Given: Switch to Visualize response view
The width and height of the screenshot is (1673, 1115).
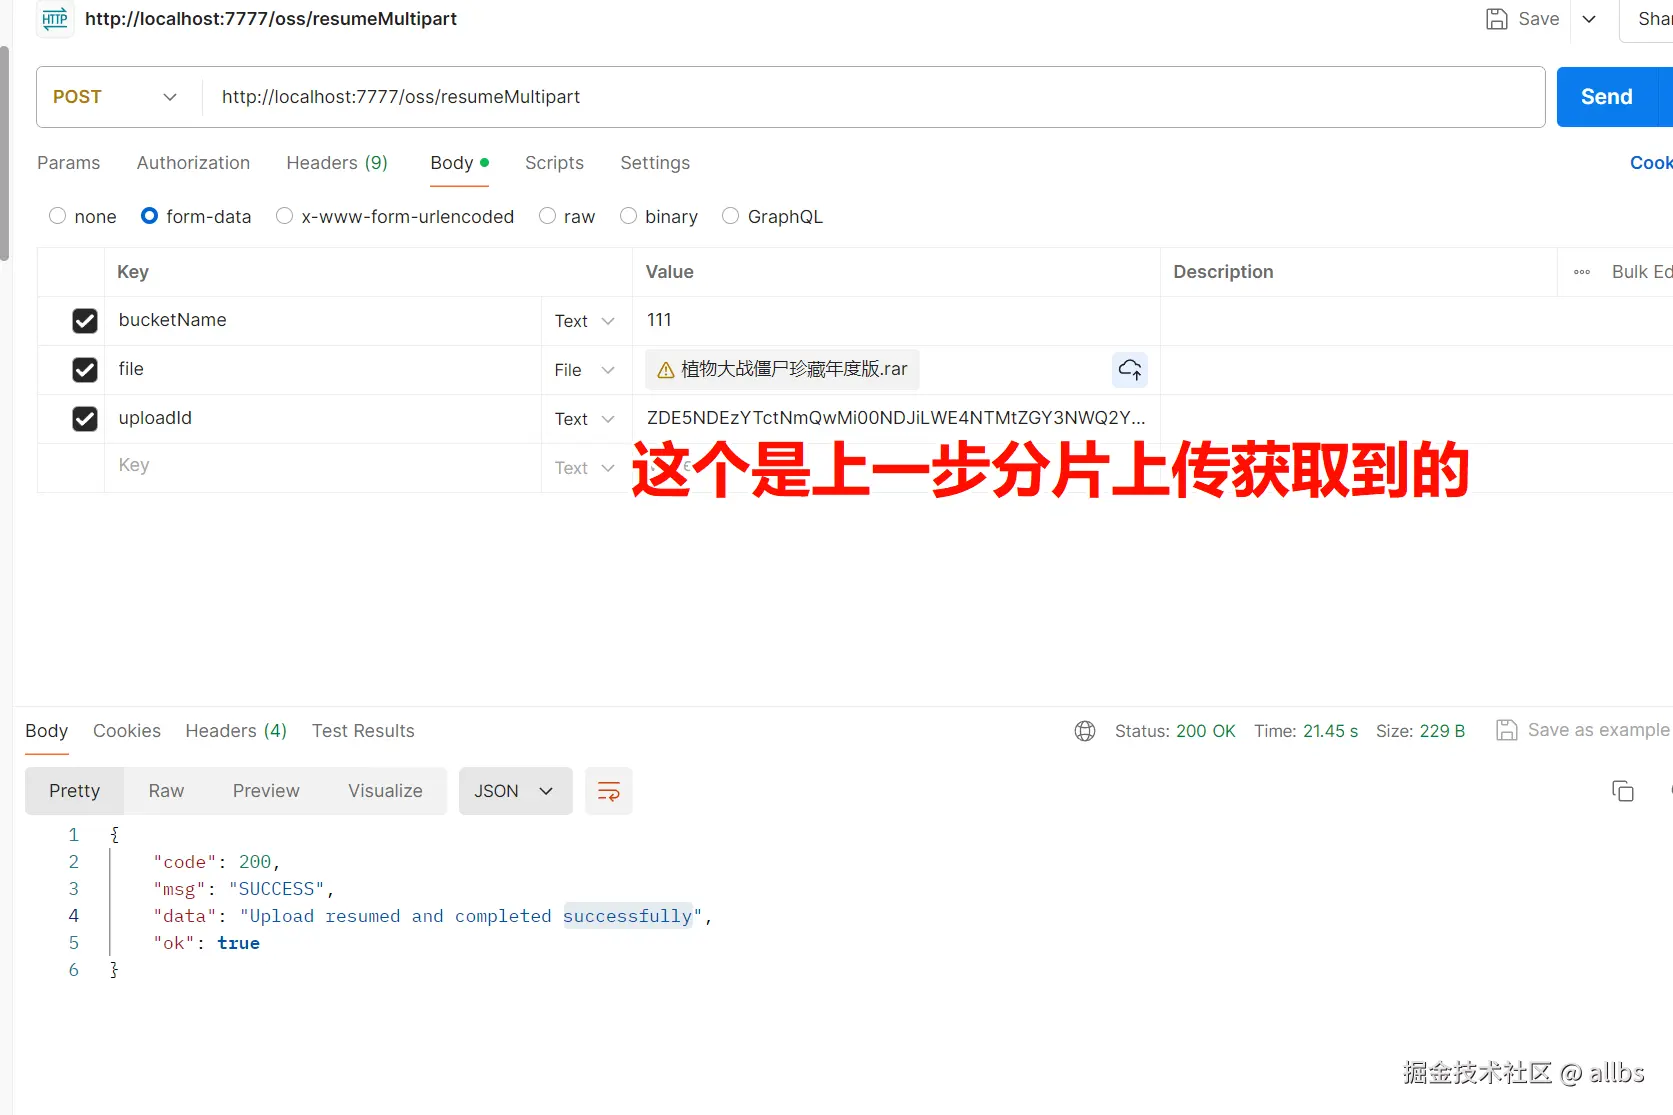Looking at the screenshot, I should (x=385, y=791).
